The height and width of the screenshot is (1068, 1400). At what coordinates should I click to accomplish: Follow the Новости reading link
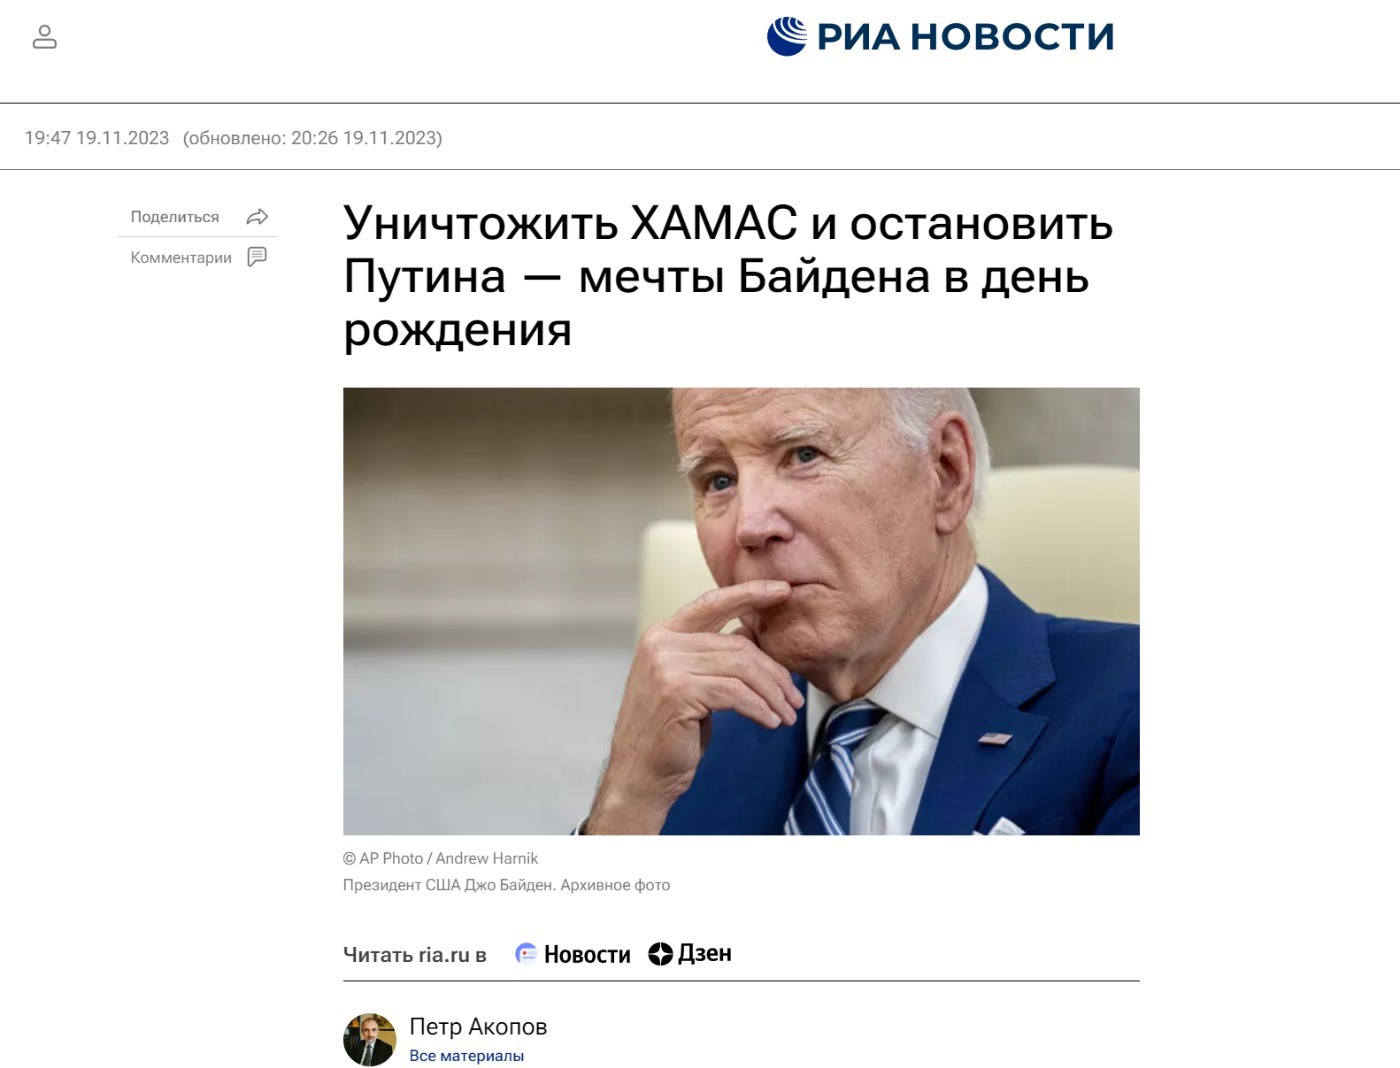coord(587,955)
